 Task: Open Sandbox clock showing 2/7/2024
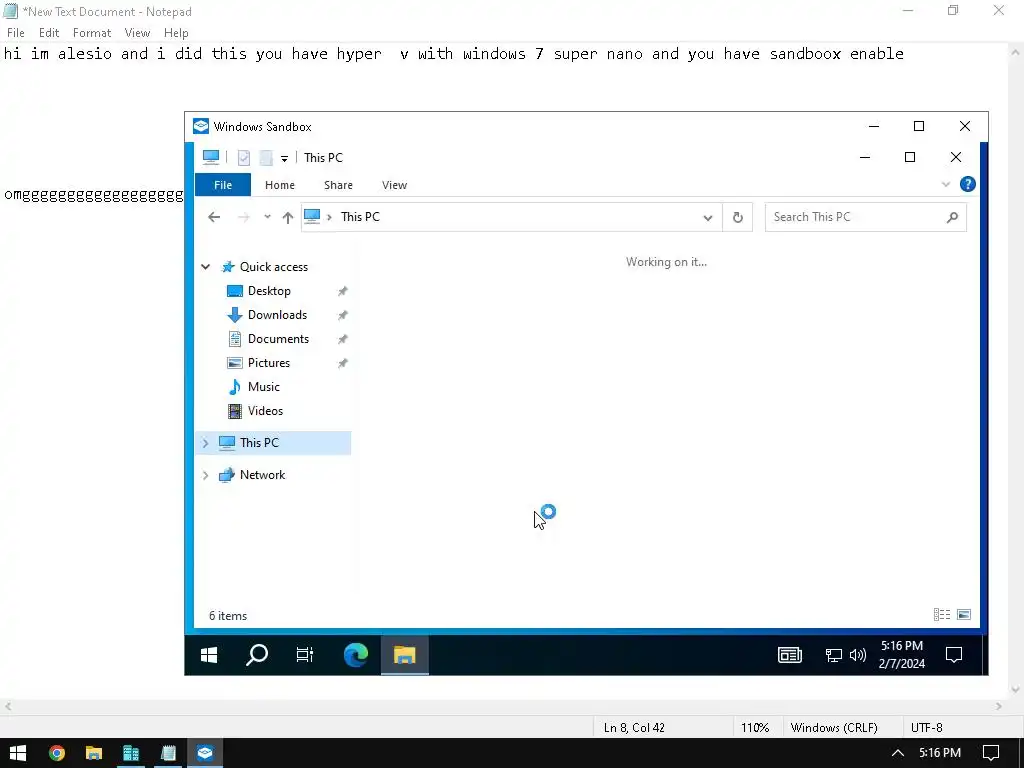click(x=901, y=654)
